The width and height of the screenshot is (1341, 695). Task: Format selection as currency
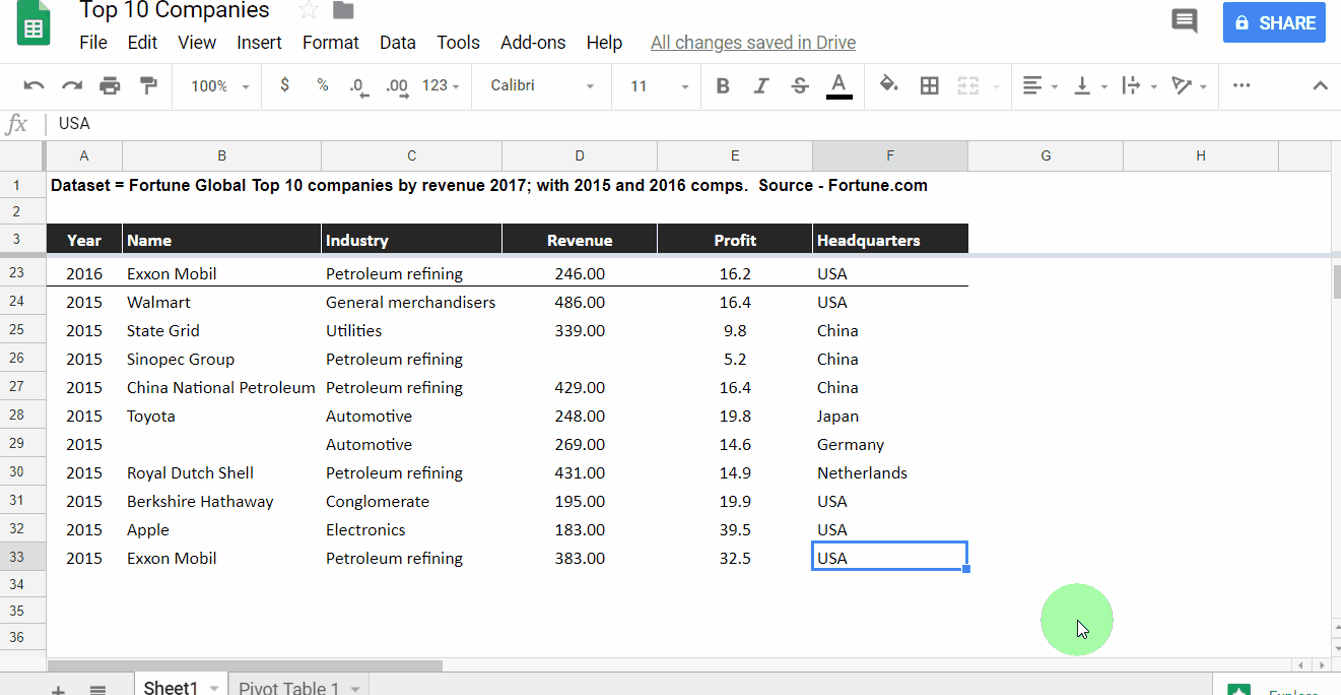(x=285, y=86)
